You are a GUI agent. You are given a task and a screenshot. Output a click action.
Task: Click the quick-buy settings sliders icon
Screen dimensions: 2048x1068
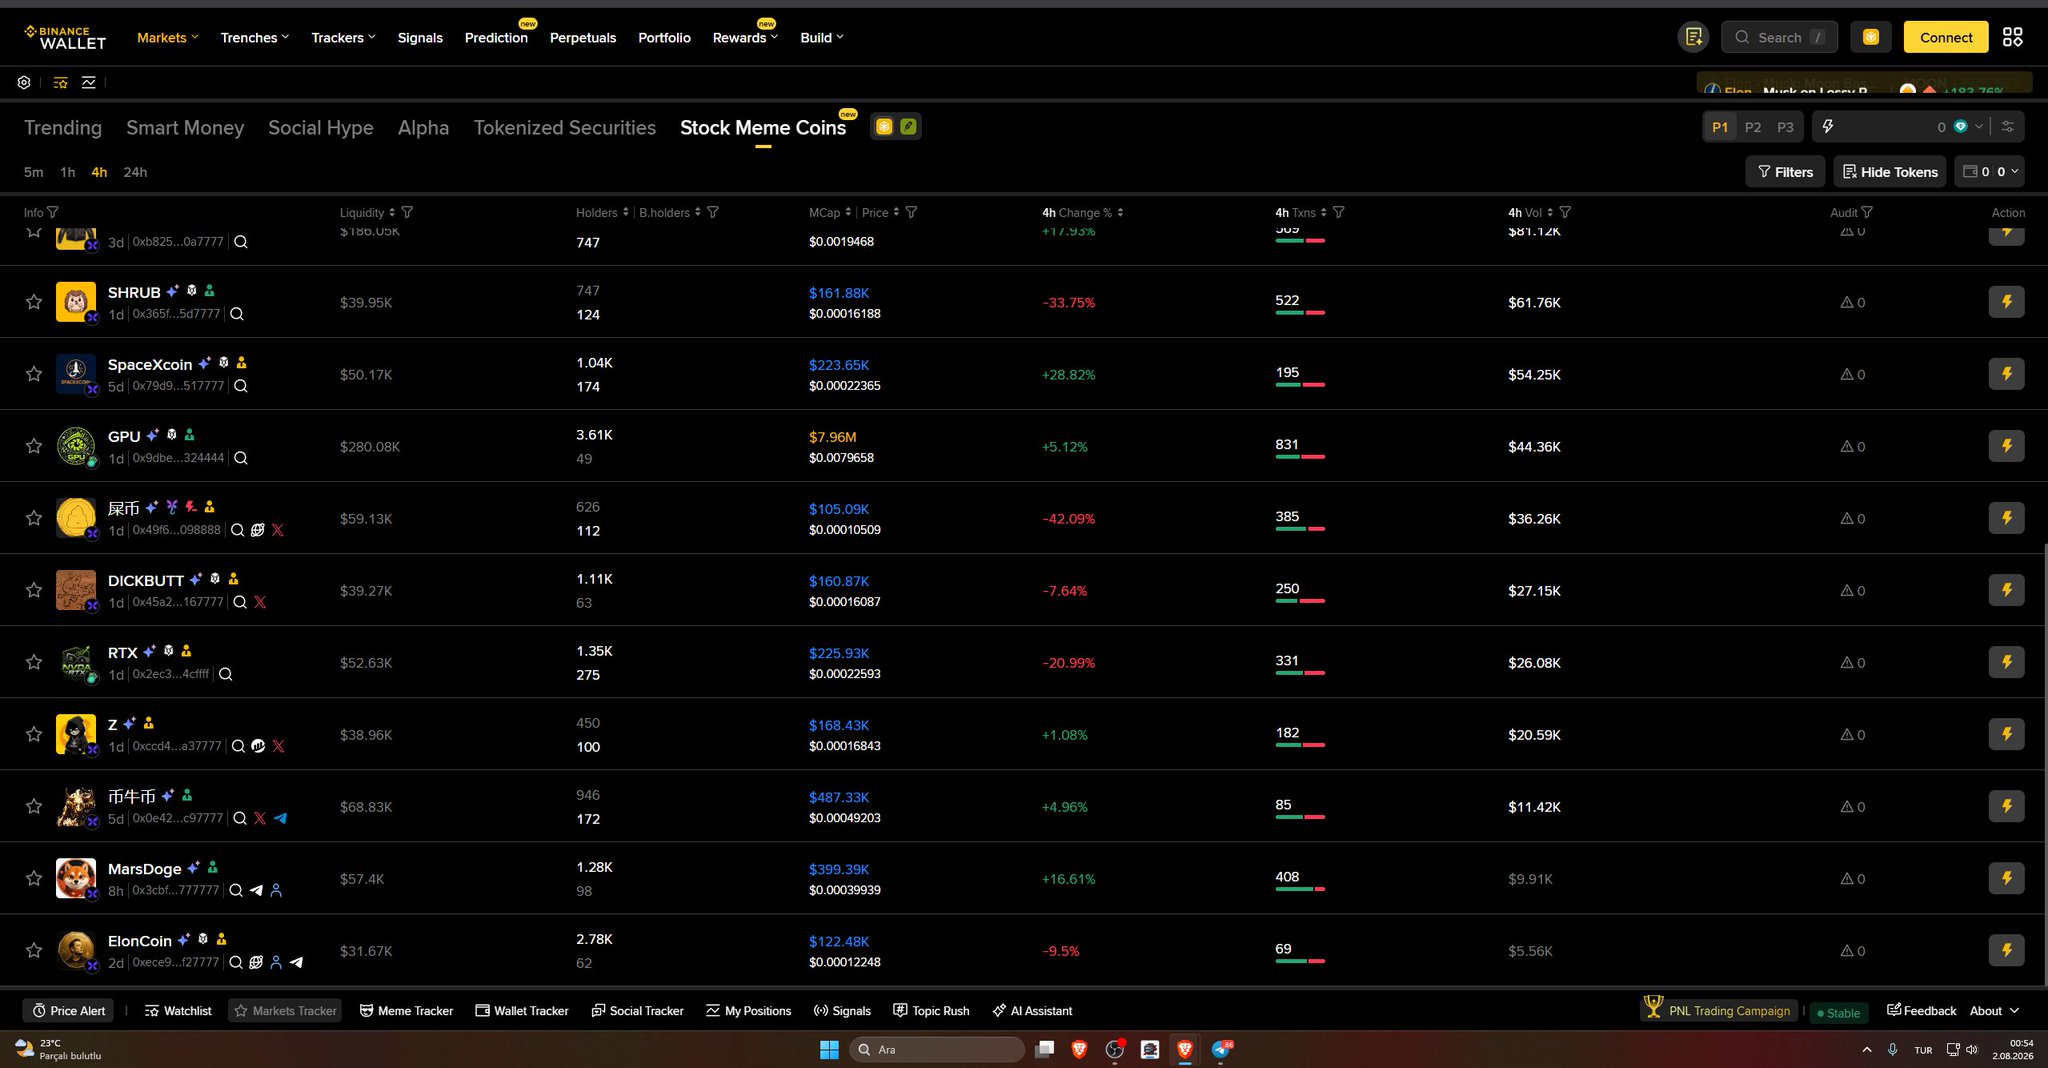click(2007, 127)
